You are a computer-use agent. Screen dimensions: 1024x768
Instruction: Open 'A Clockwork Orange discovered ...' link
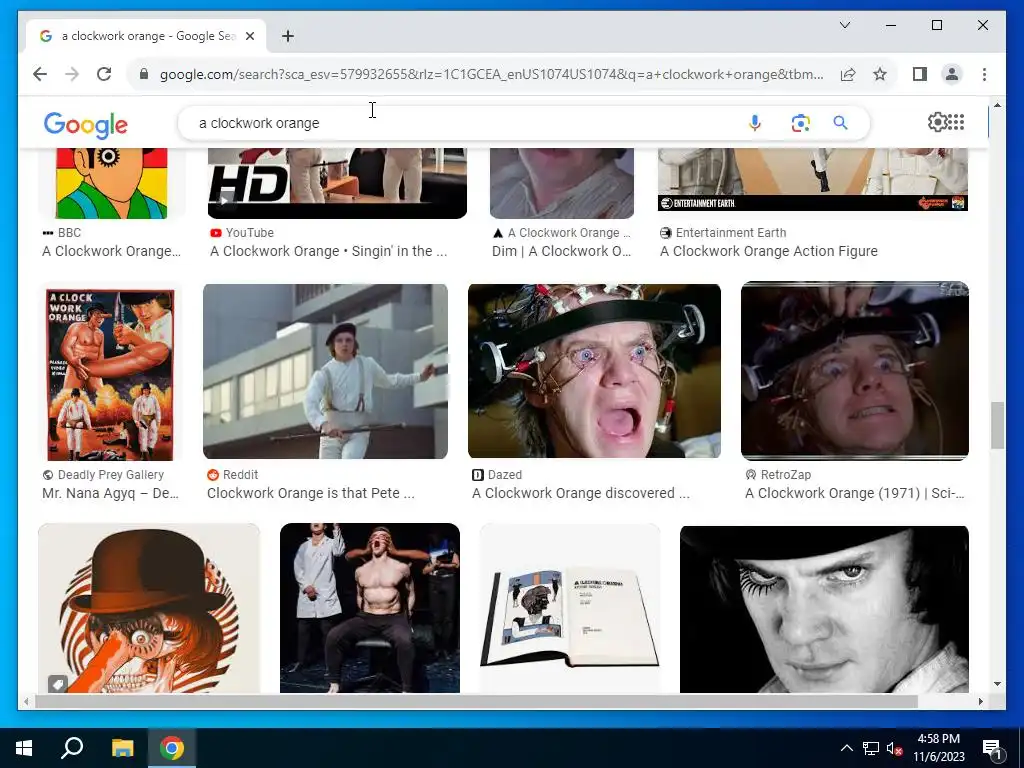(581, 493)
